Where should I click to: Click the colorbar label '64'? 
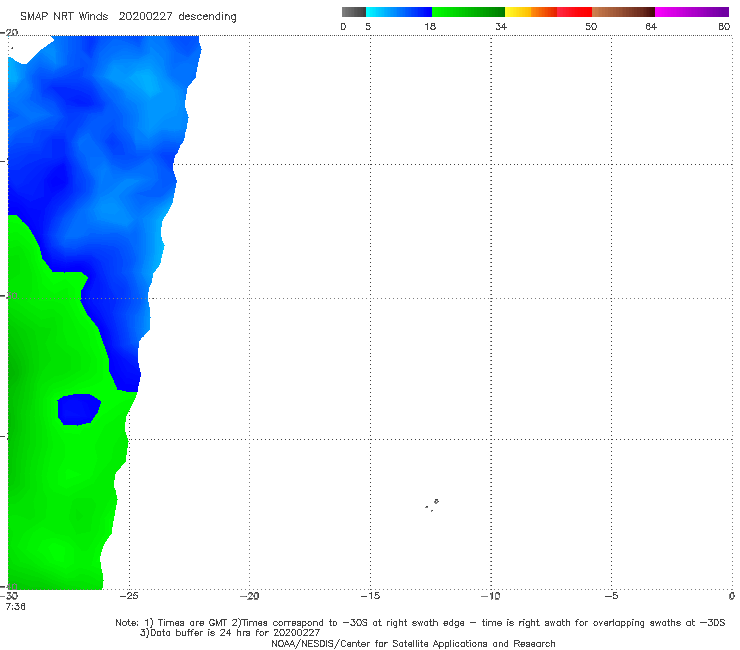(x=651, y=26)
